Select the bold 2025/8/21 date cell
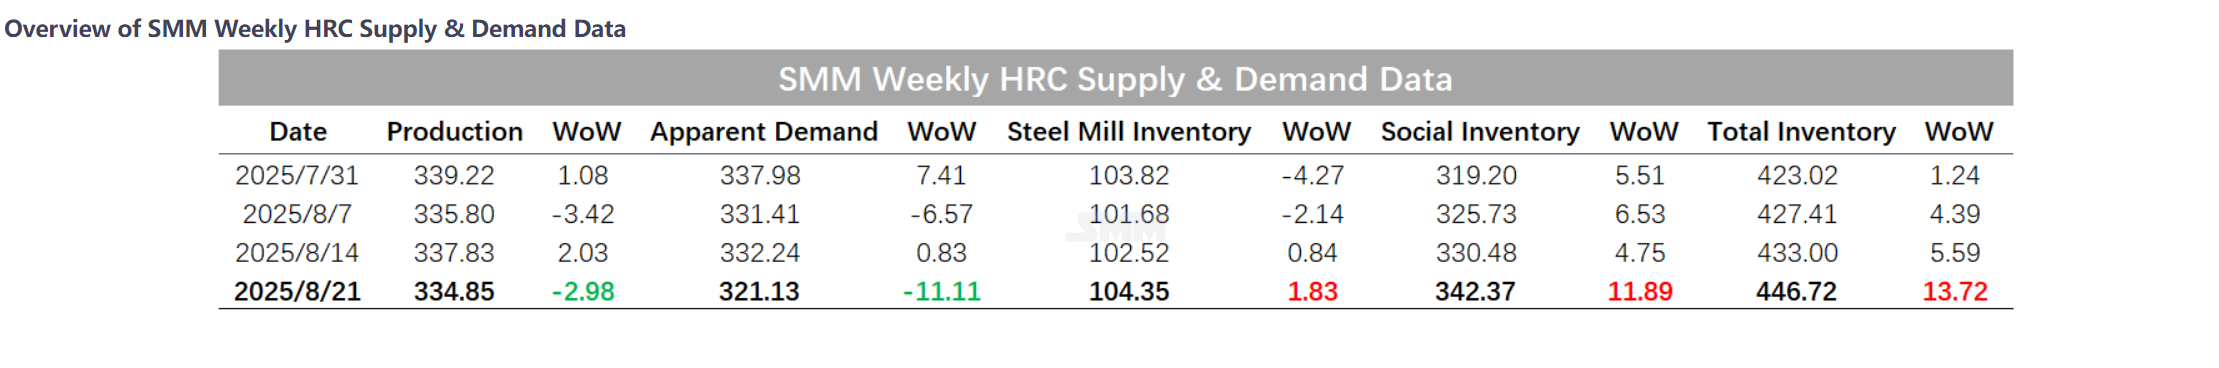 coord(297,292)
